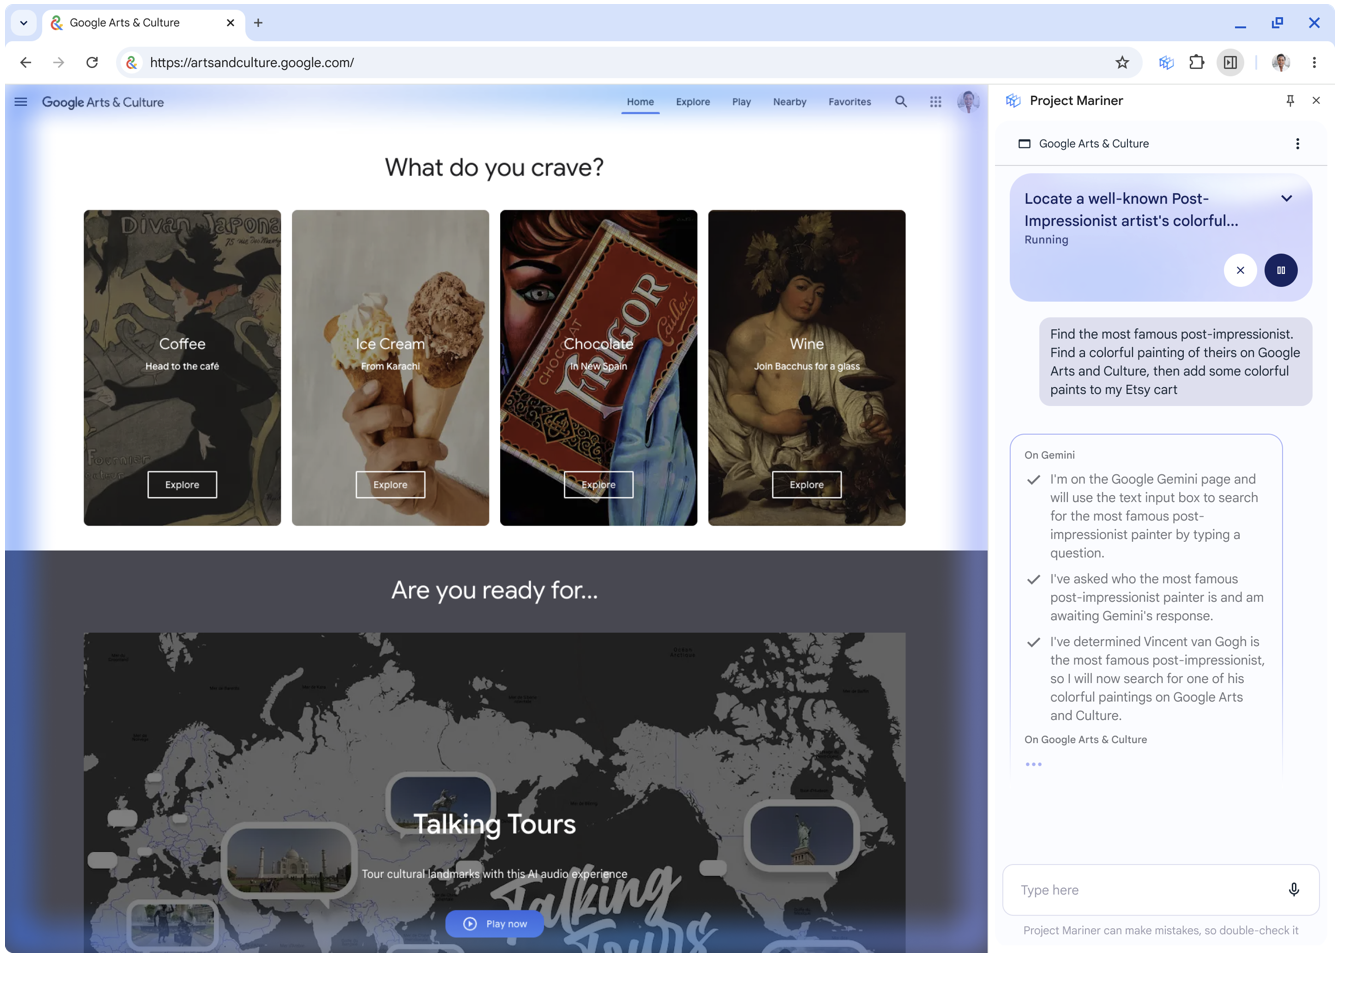The image size is (1346, 982).
Task: Go back with the browser back arrow
Action: (26, 62)
